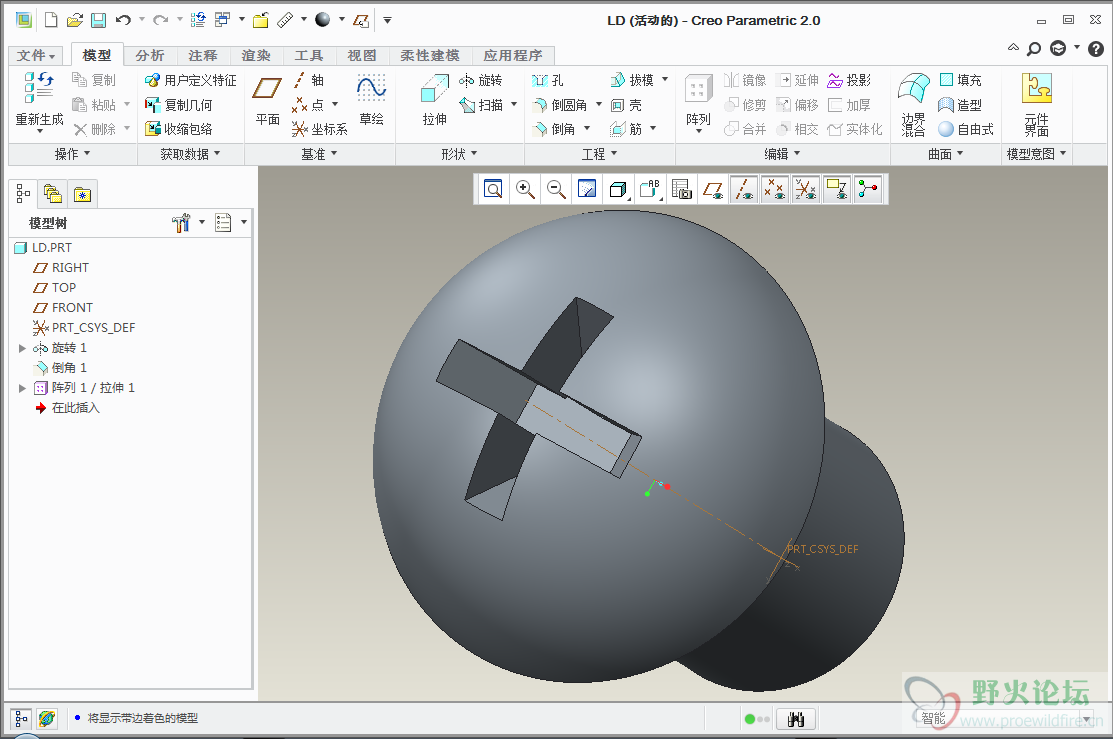The width and height of the screenshot is (1113, 739).
Task: Expand the 阵列 1 / 拉伸 1 node
Action: [x=22, y=388]
